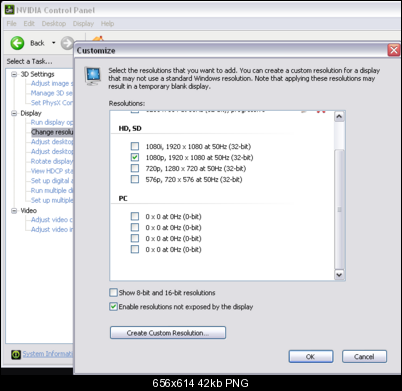Screen dimensions: 402x391
Task: Click the green Back arrow icon
Action: [17, 43]
